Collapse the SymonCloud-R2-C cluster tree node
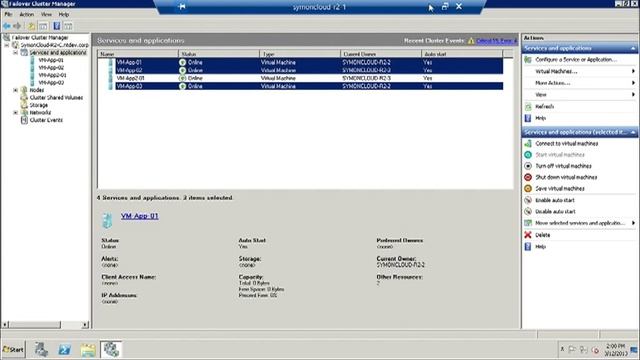Image resolution: width=640 pixels, height=360 pixels. (7, 45)
